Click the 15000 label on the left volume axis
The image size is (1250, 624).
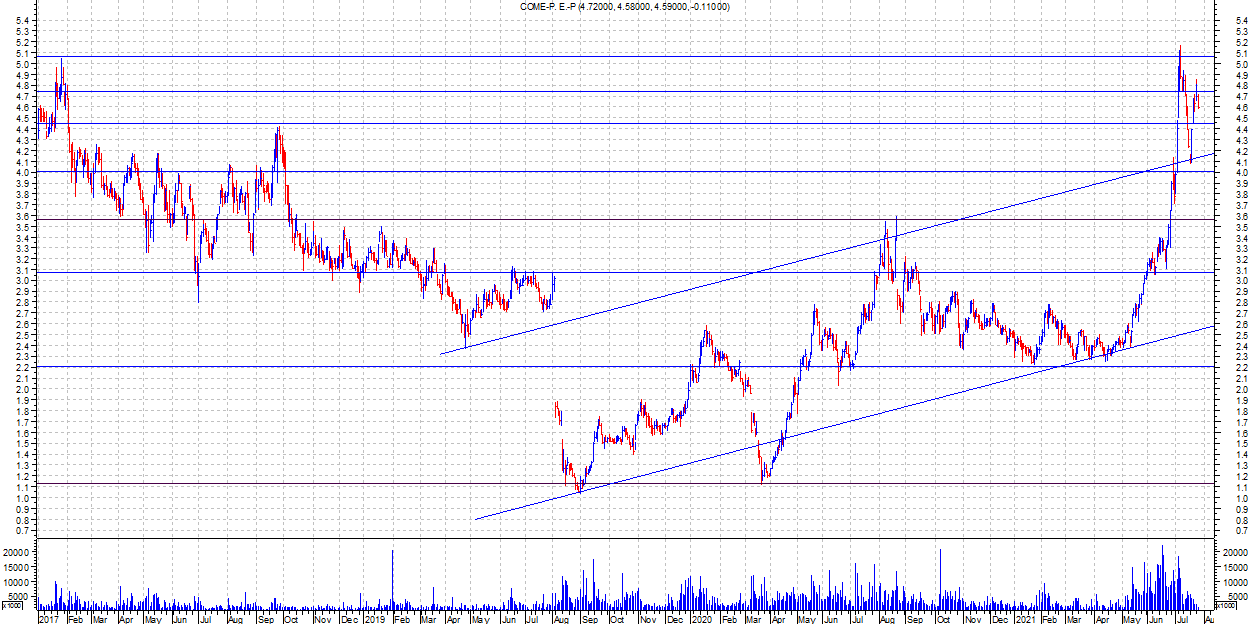[x=18, y=567]
